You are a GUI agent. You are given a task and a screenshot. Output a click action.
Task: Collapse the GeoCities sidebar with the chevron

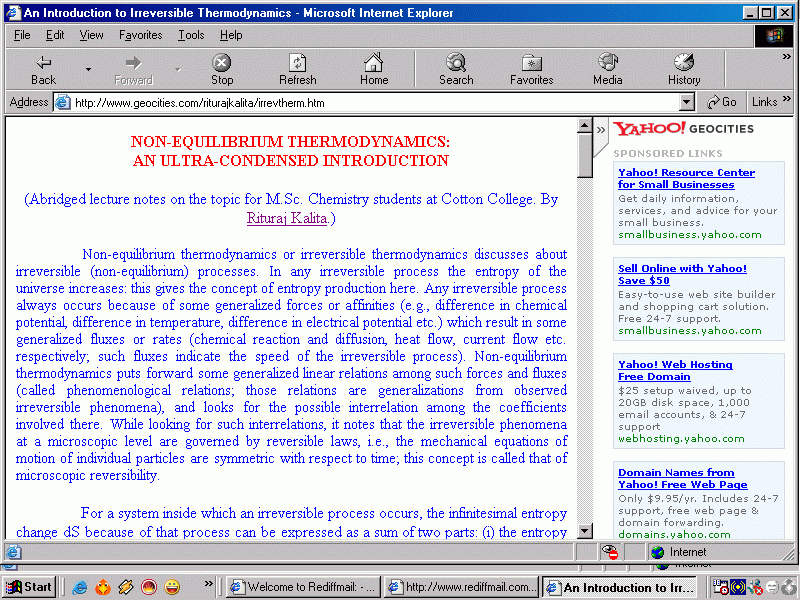601,130
